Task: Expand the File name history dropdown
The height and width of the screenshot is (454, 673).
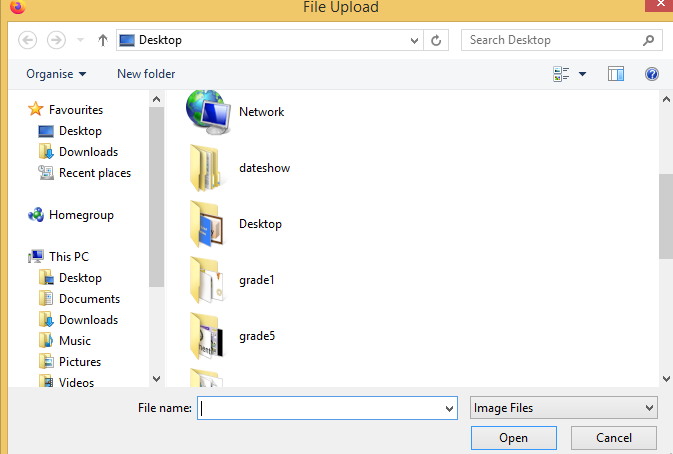Action: (448, 408)
